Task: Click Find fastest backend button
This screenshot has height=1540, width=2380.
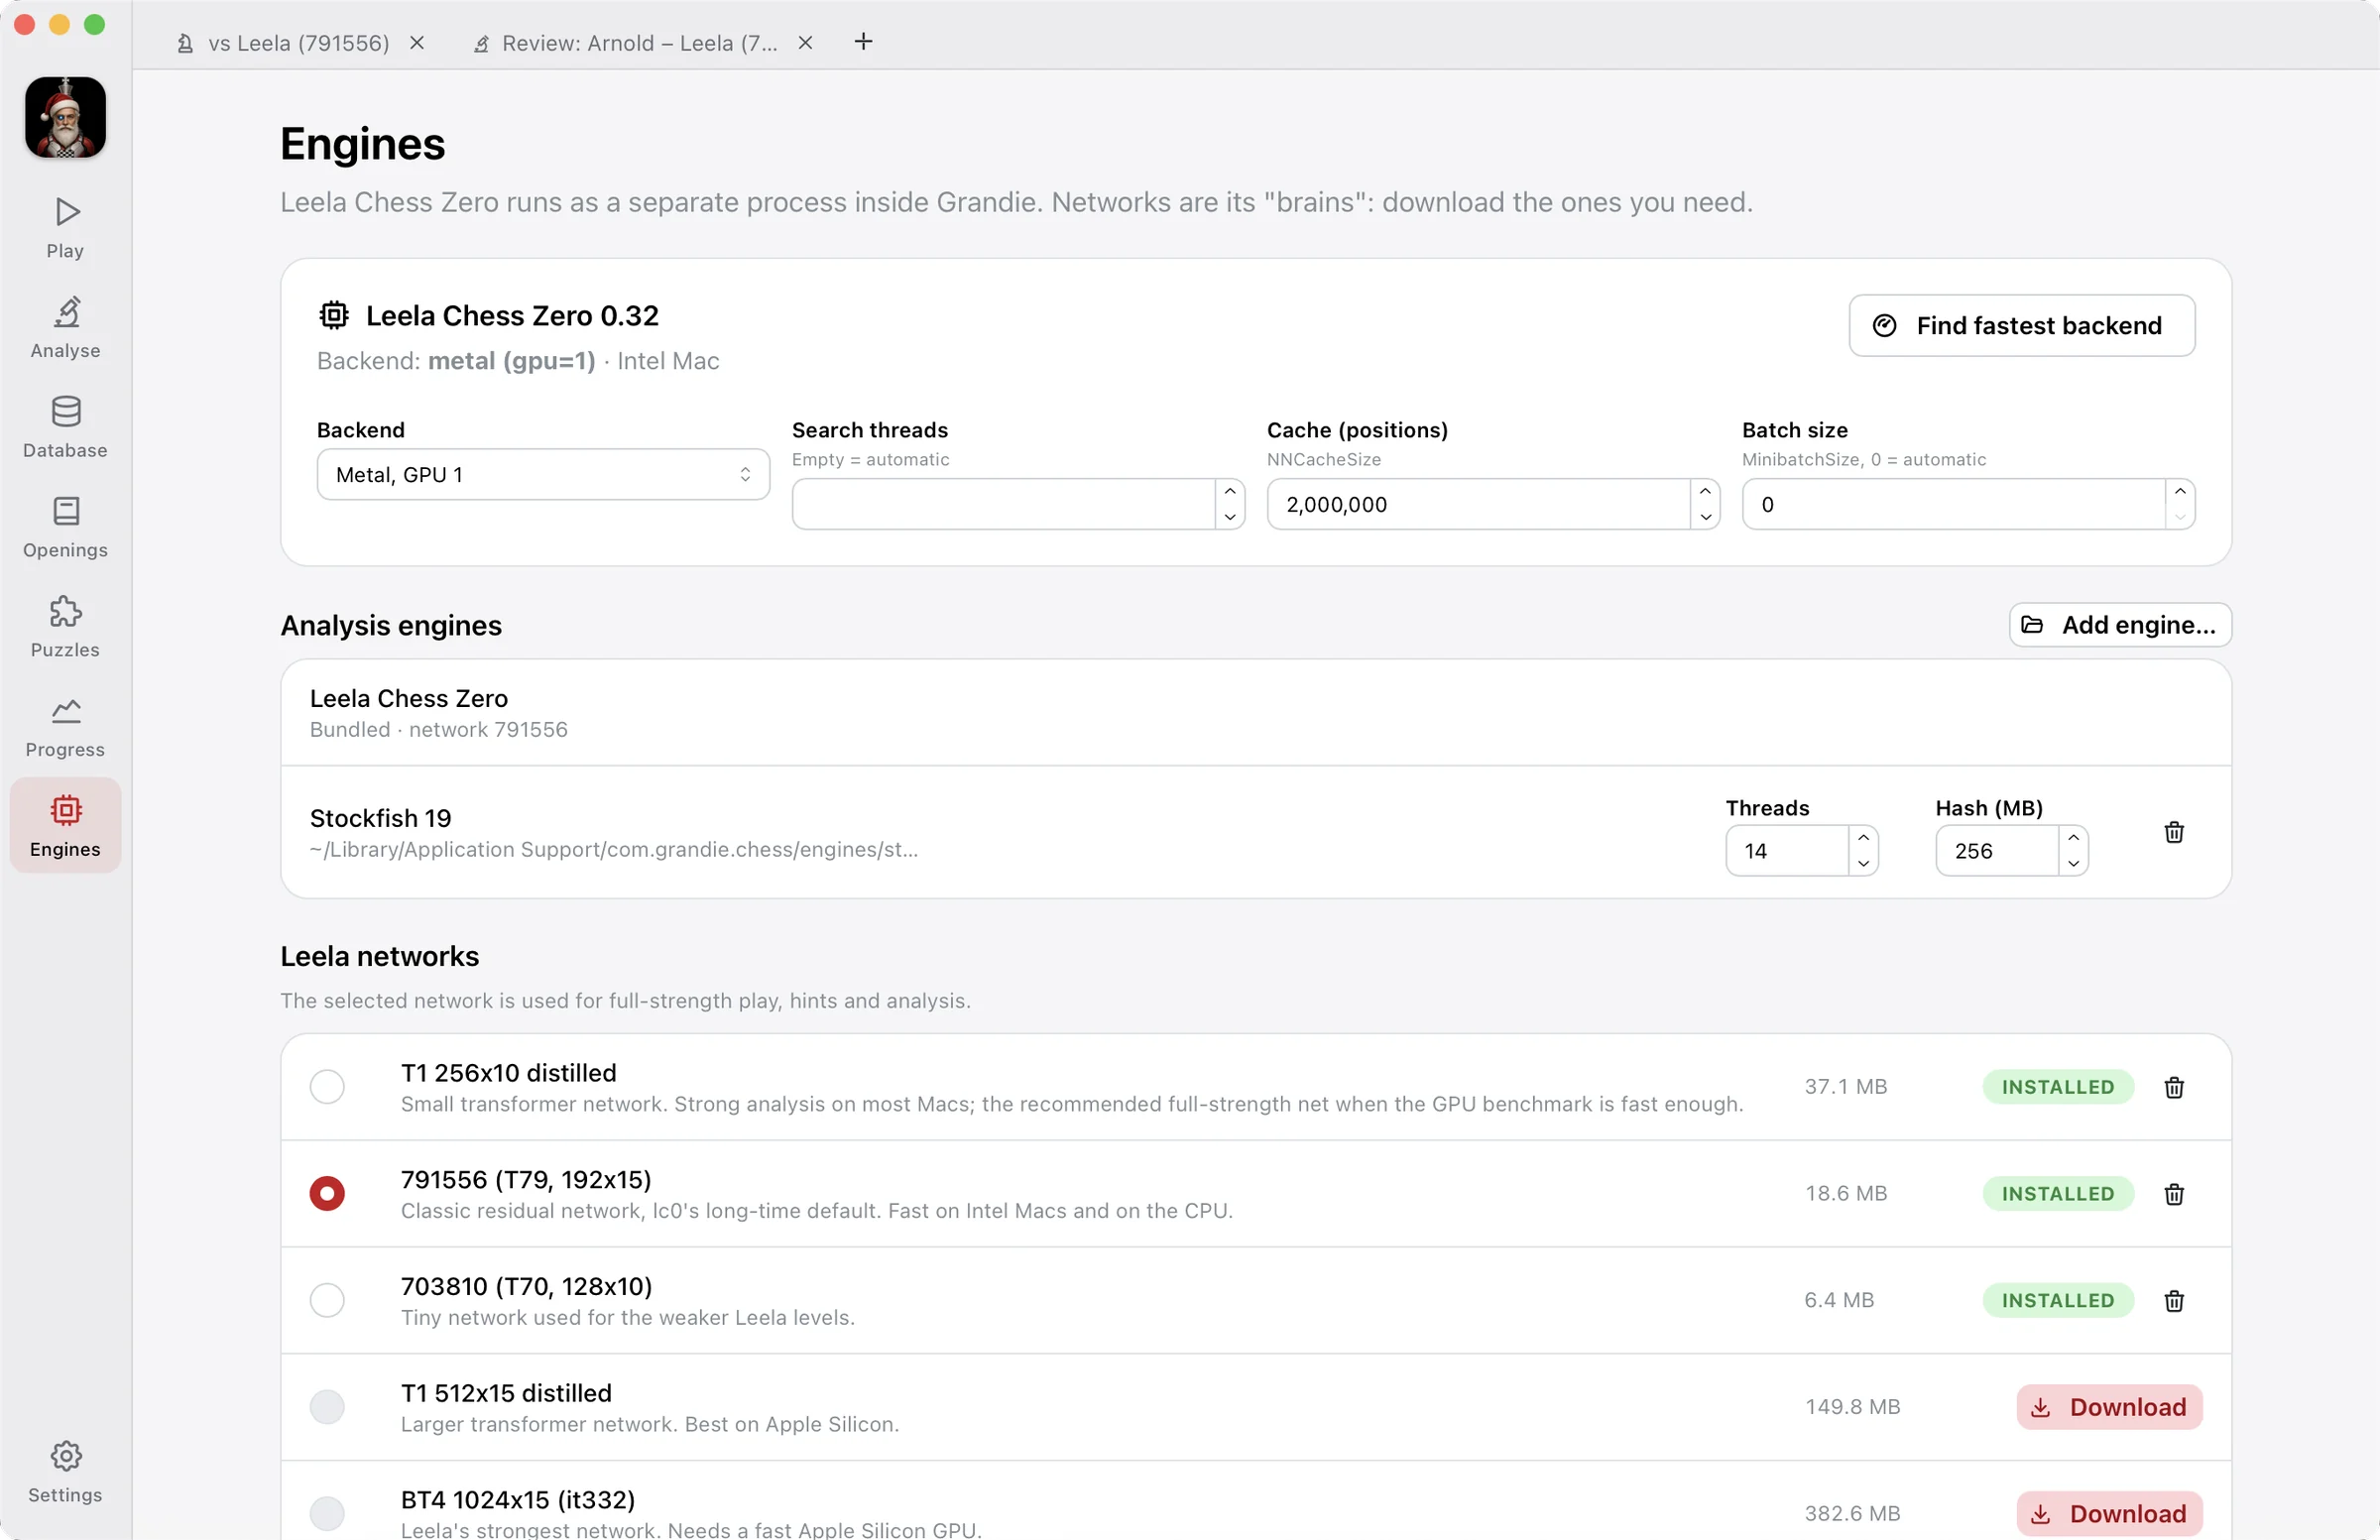Action: [2021, 326]
